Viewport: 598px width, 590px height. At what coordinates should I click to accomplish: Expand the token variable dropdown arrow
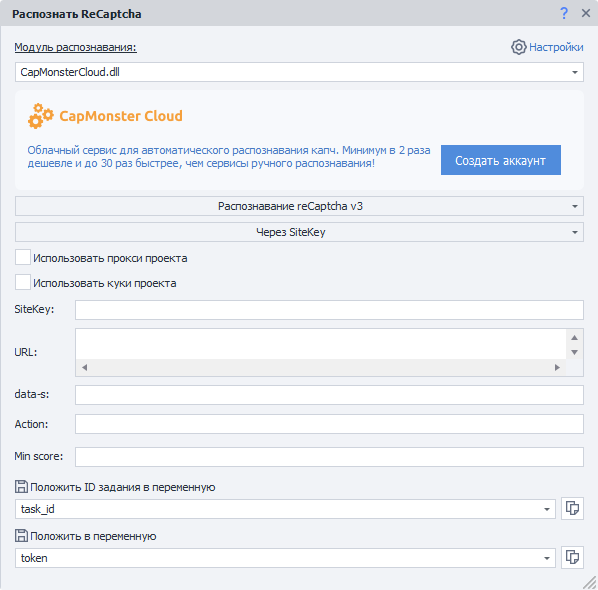point(547,558)
